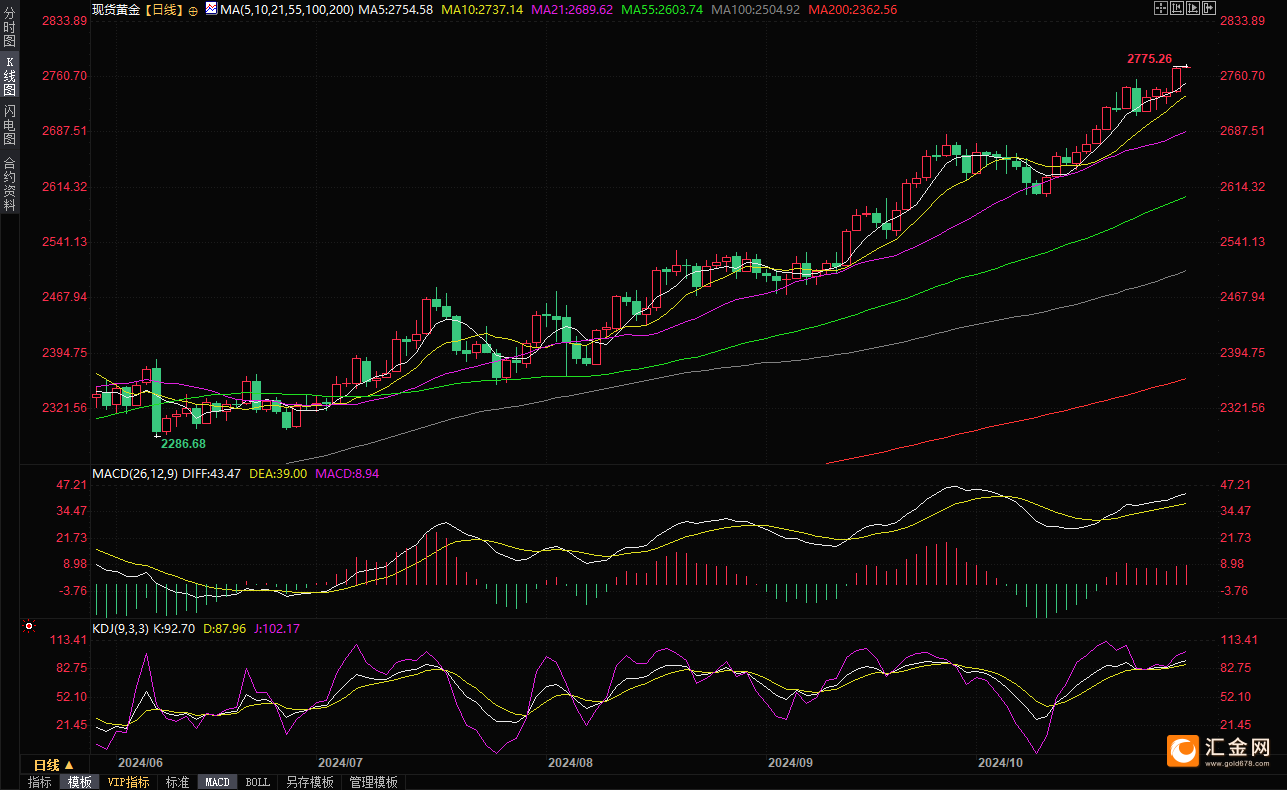1287x790 pixels.
Task: Click the MA indicator chart icon
Action: click(210, 8)
